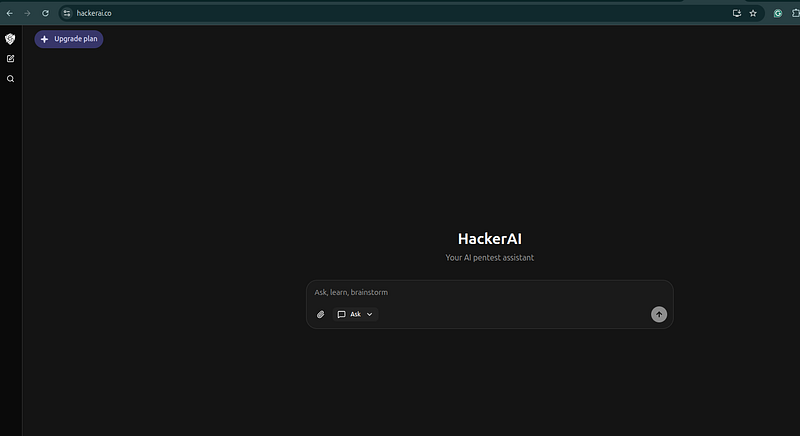Select the hackerai.co address bar URL
Viewport: 800px width, 436px height.
point(94,13)
